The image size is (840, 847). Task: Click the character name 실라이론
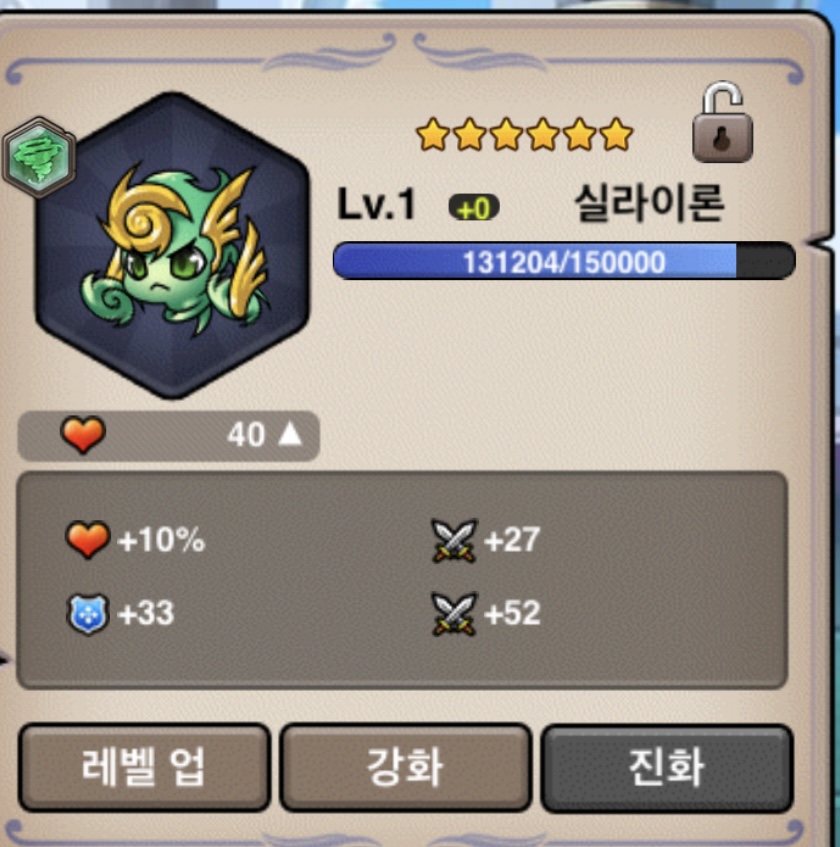coord(649,203)
